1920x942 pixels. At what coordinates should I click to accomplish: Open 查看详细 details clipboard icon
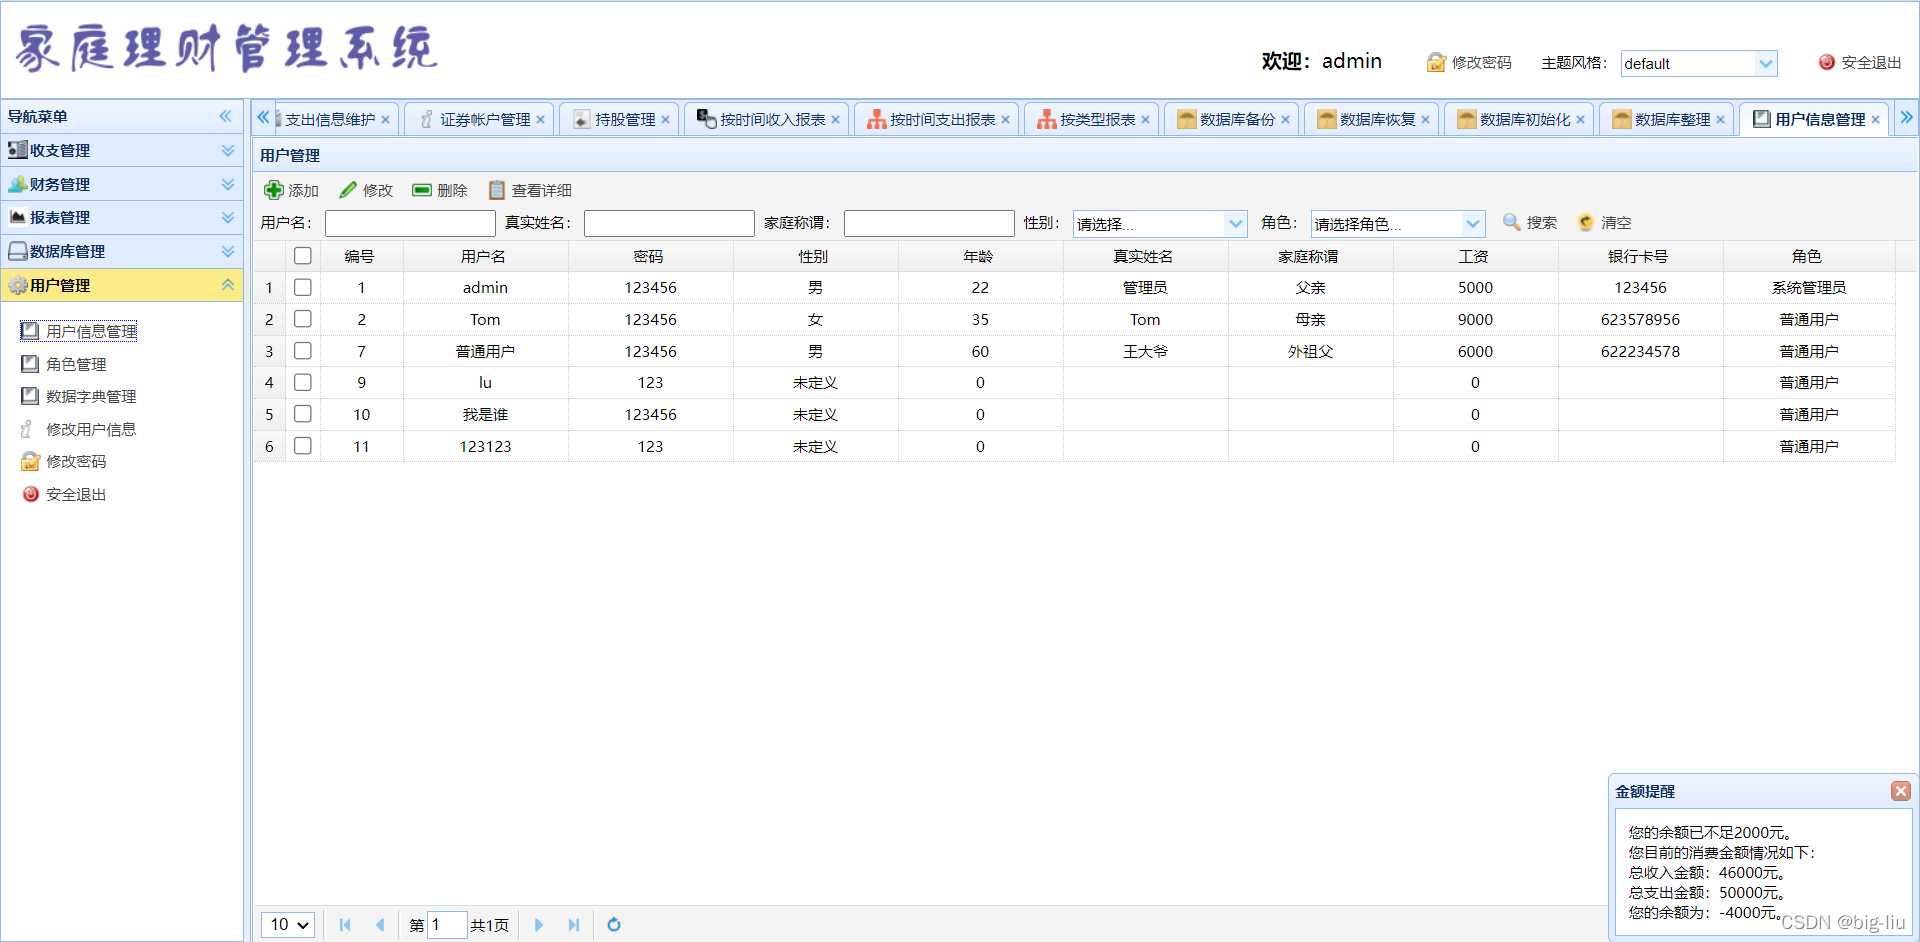point(496,190)
